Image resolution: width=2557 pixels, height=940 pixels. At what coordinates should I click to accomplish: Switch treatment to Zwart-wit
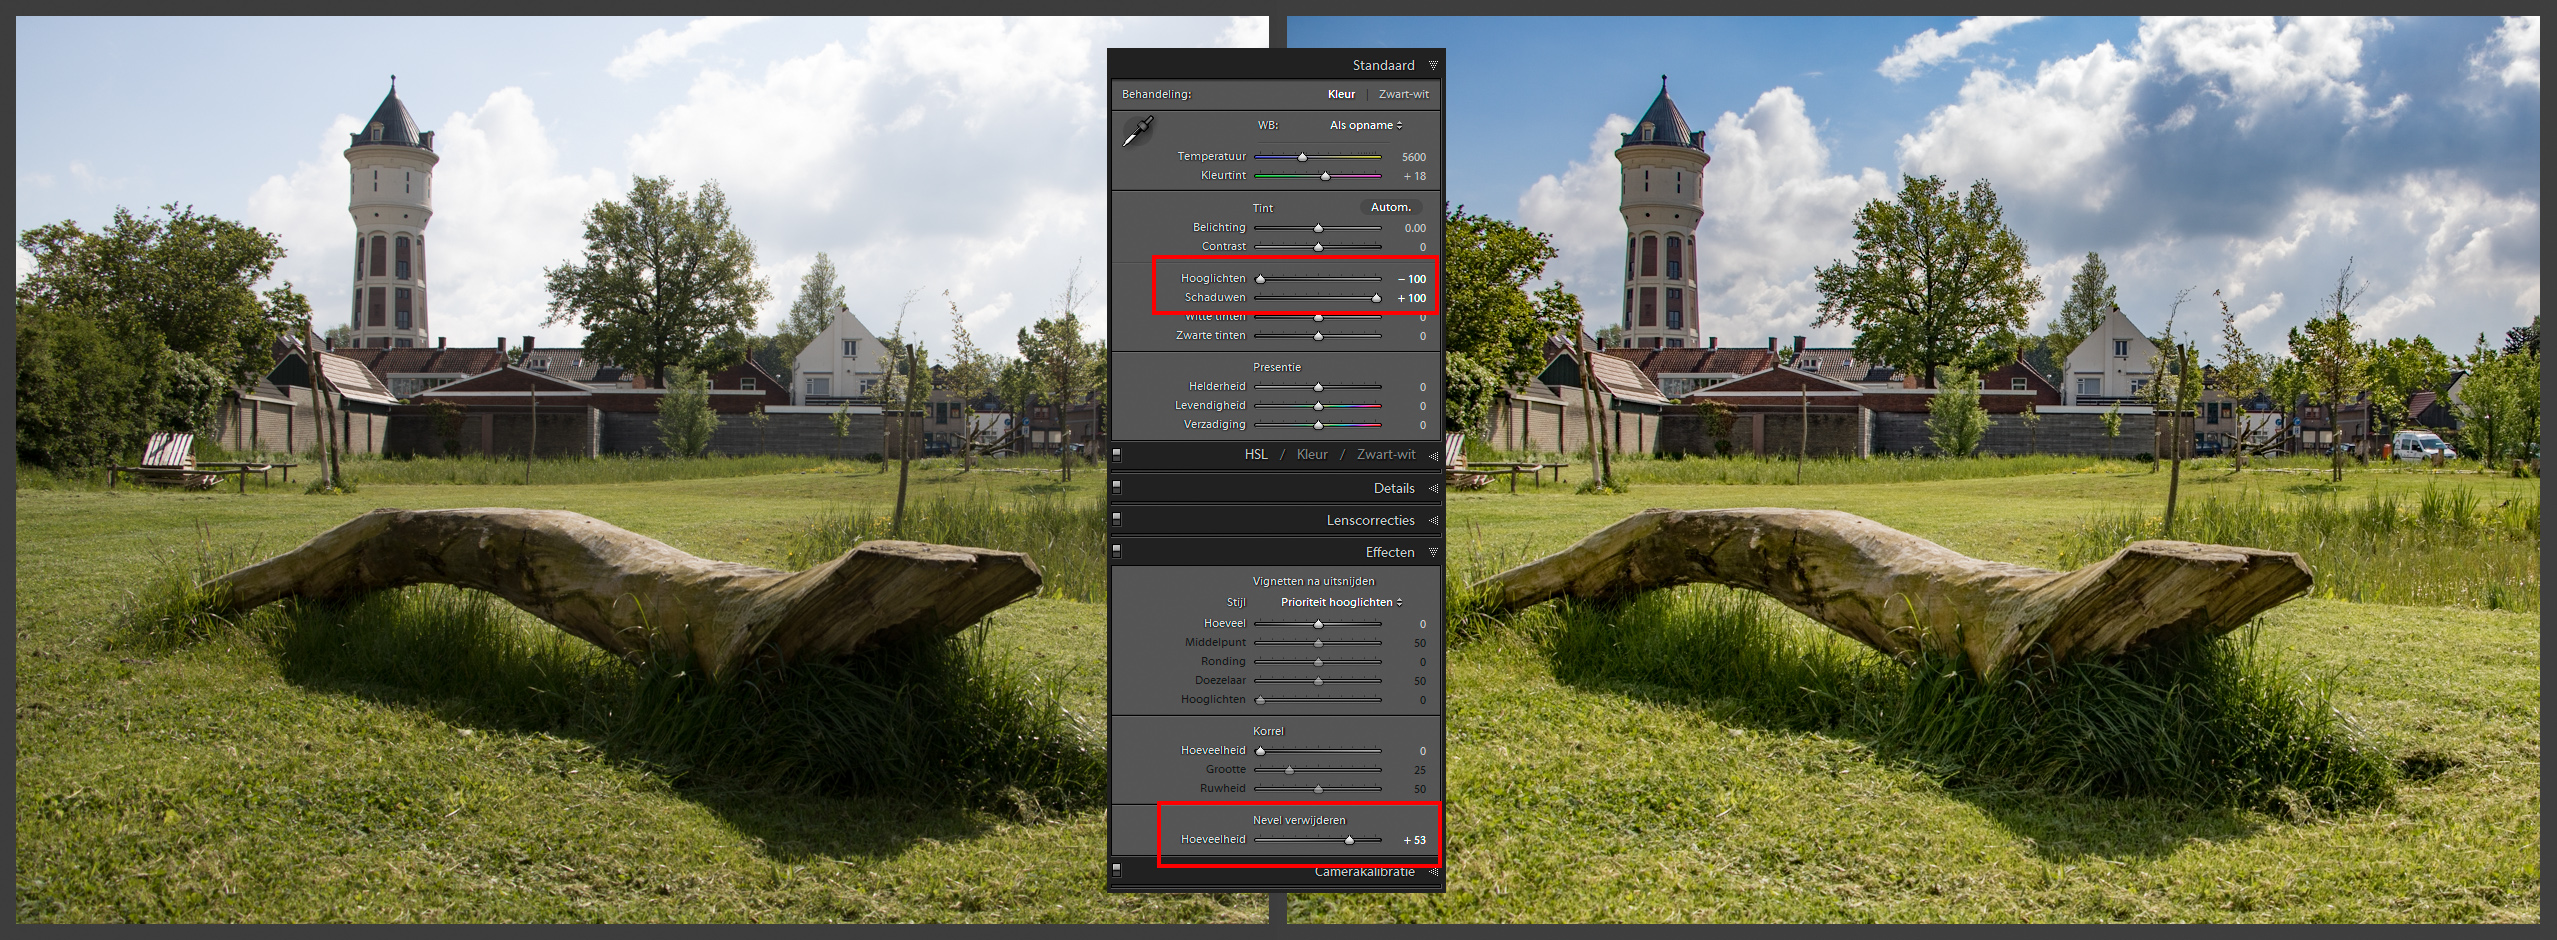pyautogui.click(x=1403, y=94)
